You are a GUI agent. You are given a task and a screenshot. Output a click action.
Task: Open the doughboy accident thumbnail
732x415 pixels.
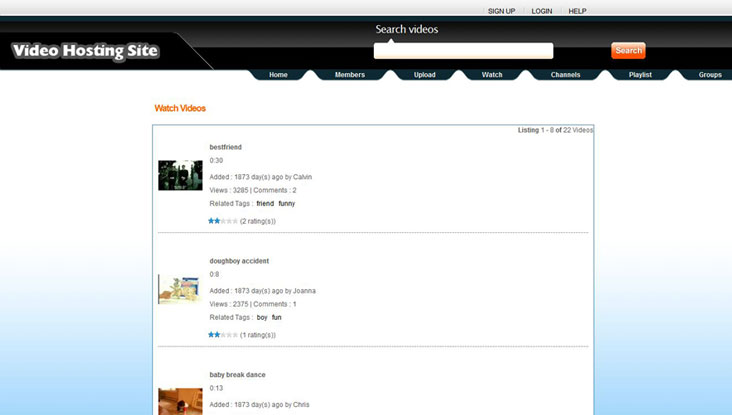[x=180, y=289]
